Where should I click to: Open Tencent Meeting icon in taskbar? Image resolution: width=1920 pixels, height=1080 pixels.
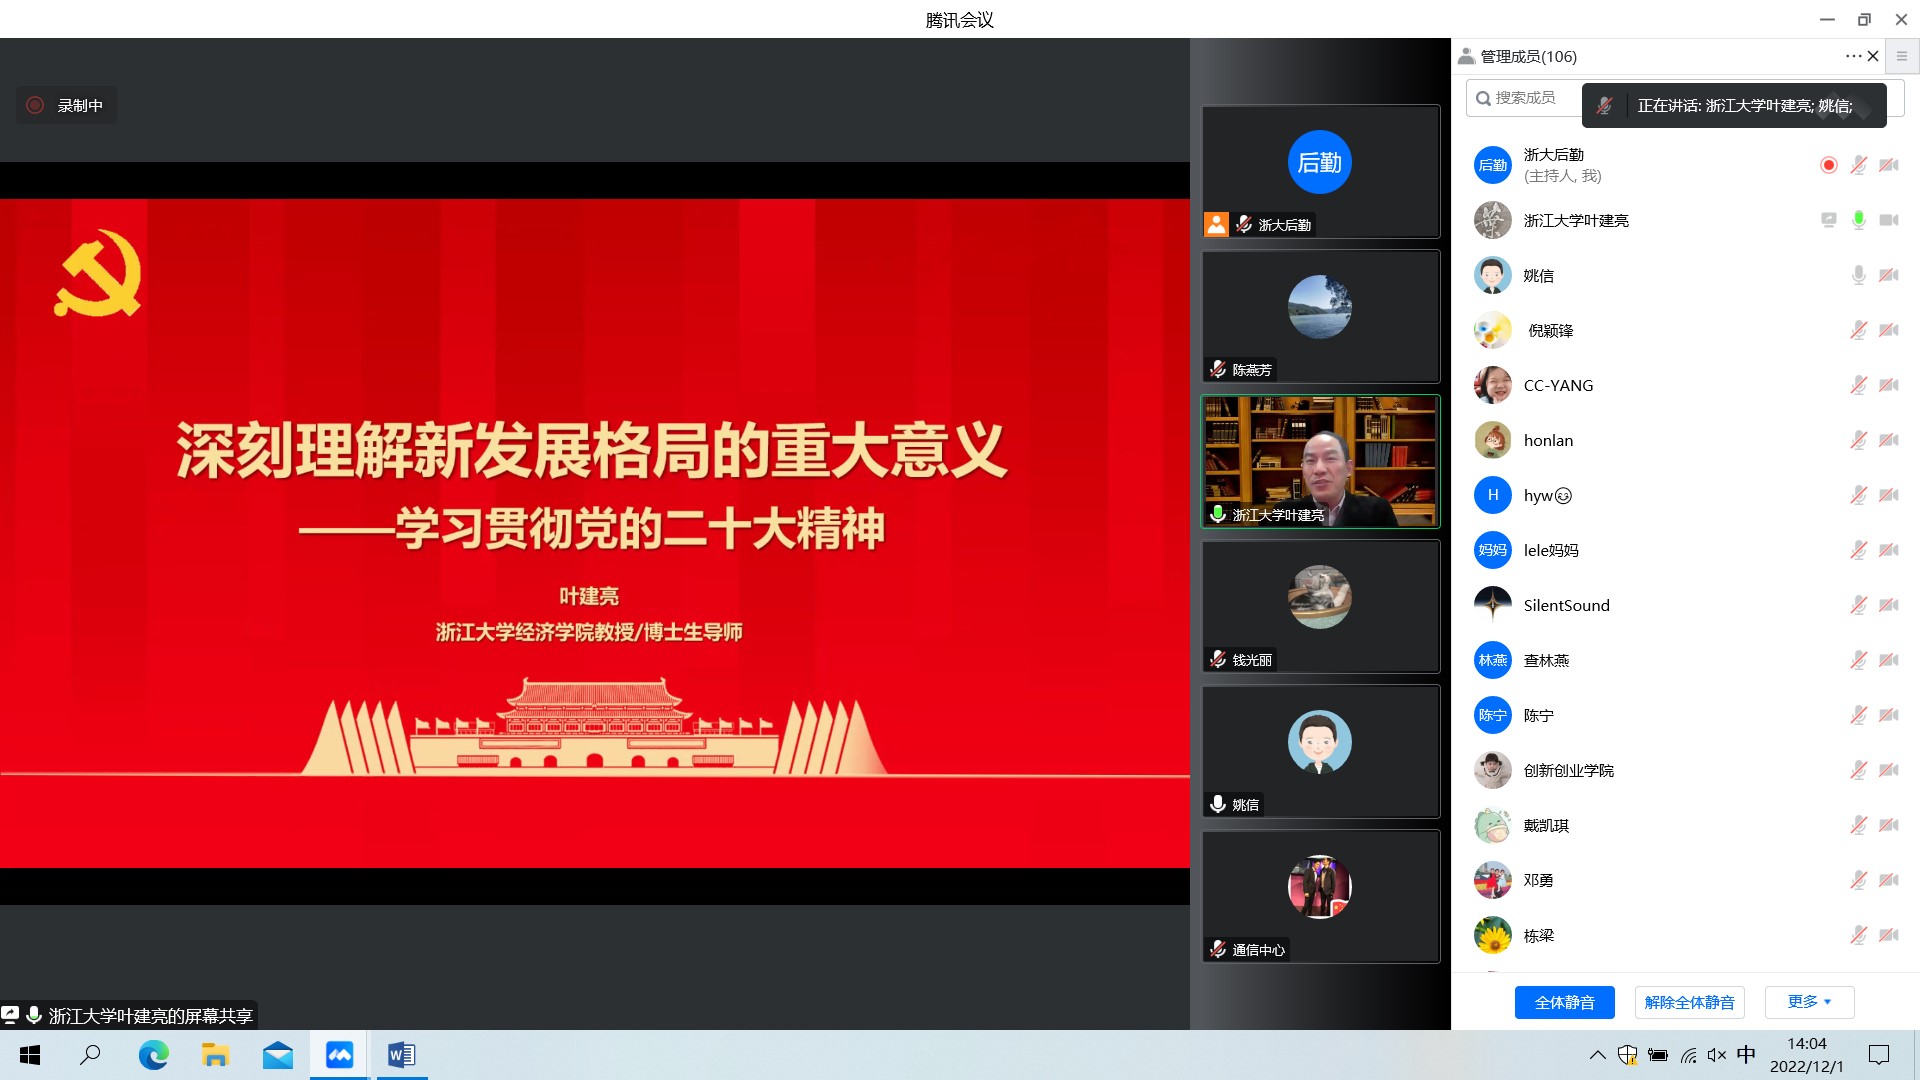click(x=339, y=1054)
